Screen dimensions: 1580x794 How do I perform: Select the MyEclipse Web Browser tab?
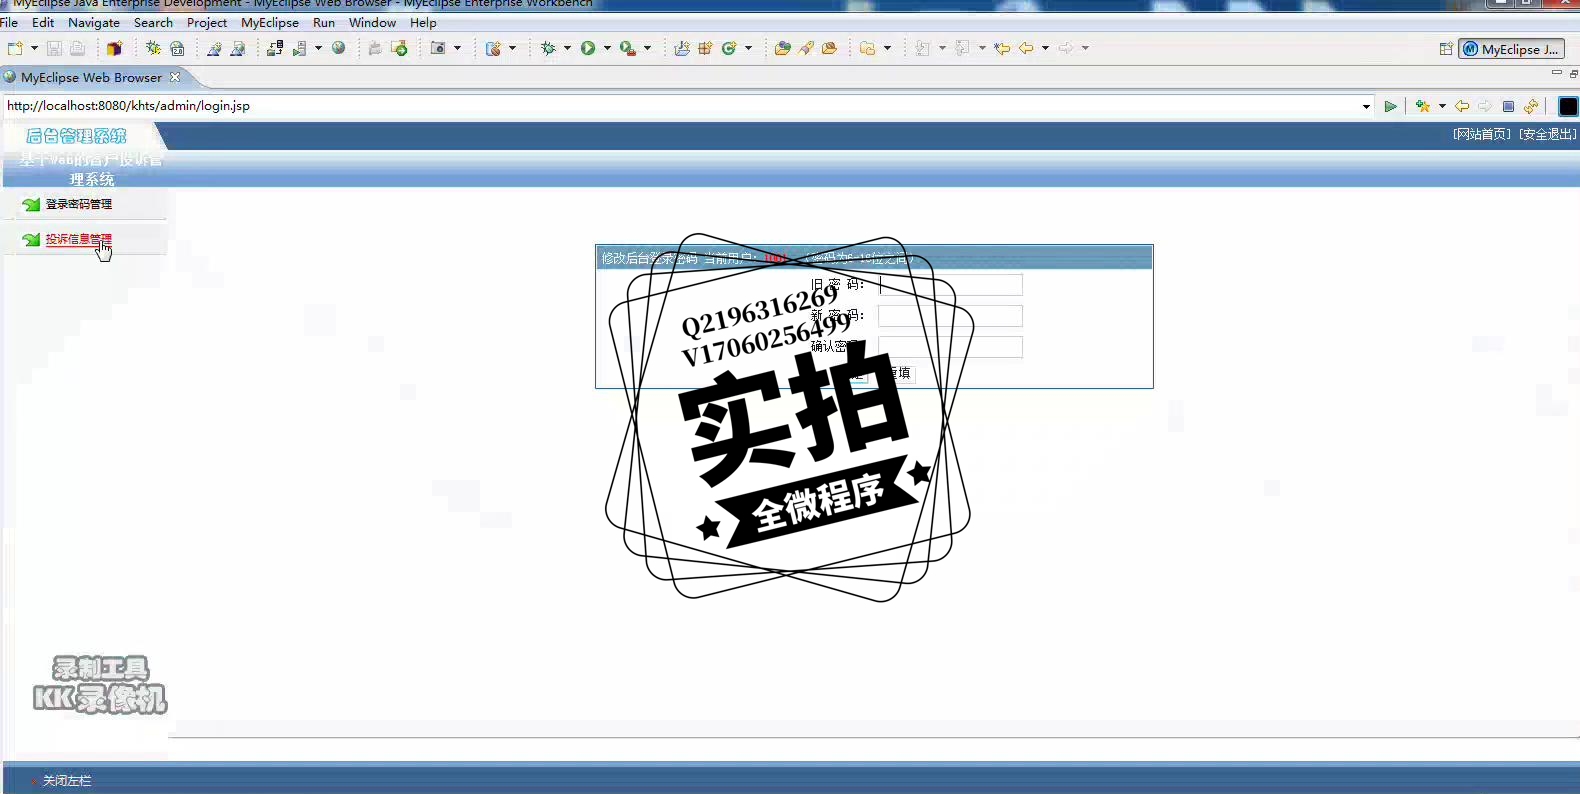90,77
